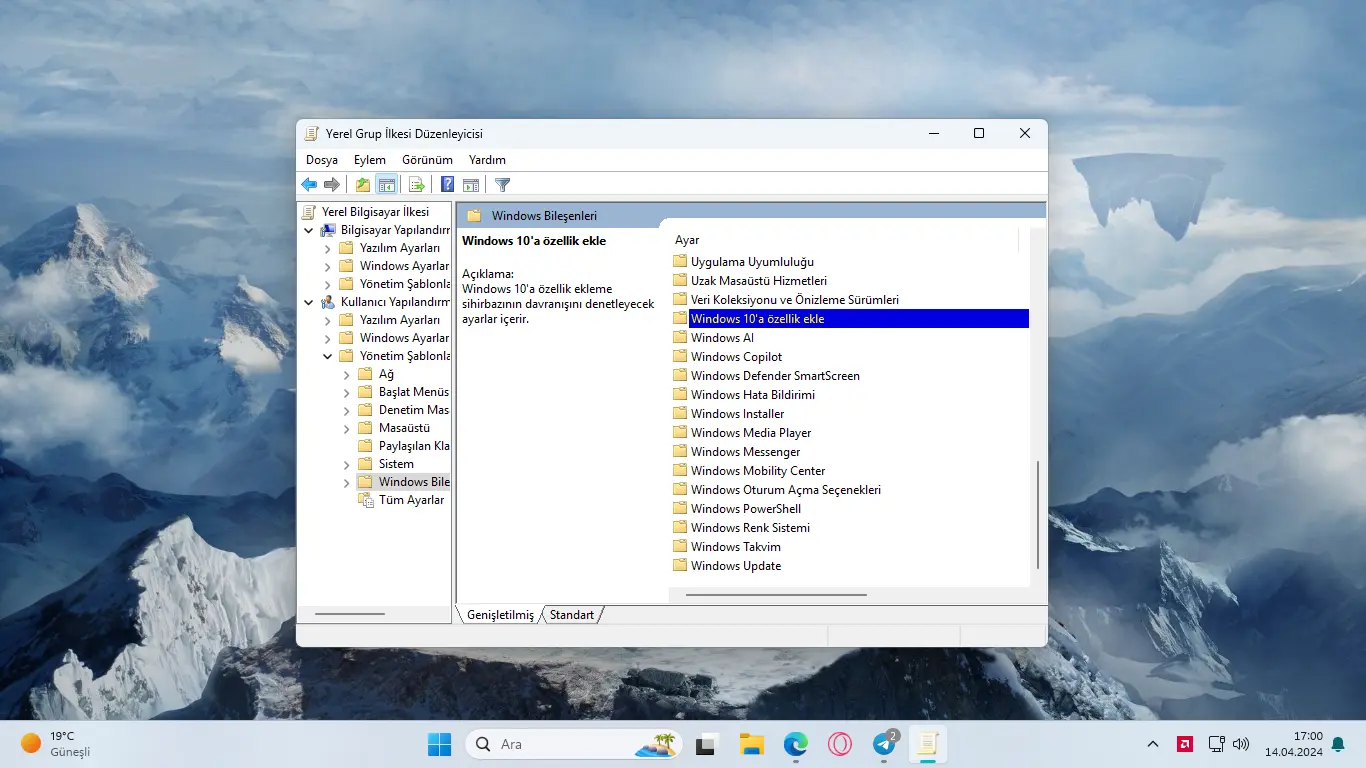Toggle the Show/Hide Action Pane toolbar icon

click(x=471, y=185)
